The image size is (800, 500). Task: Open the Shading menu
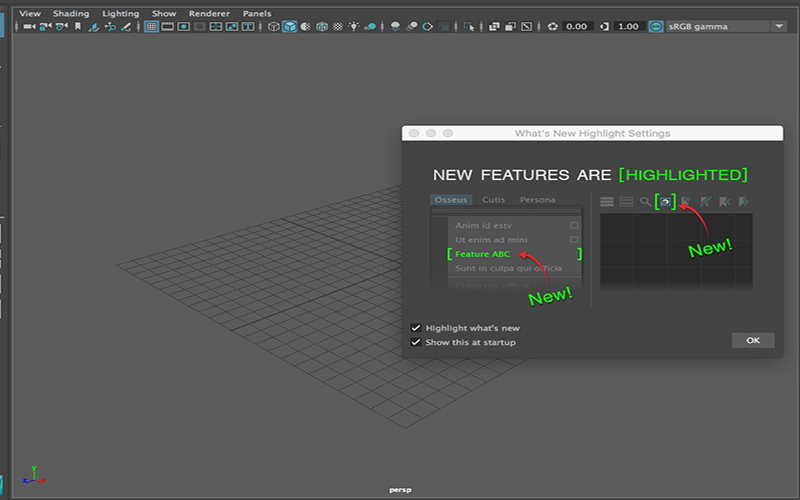pos(71,13)
